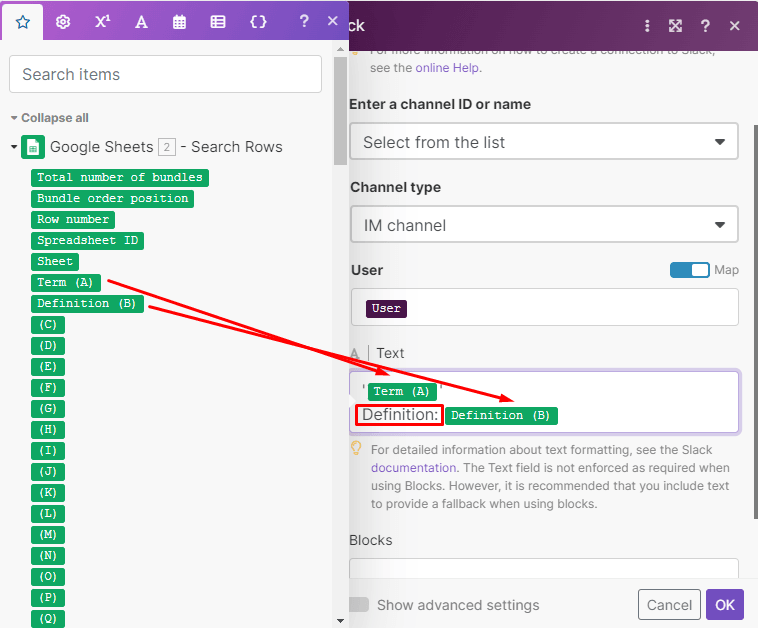Select the Definition (B) item in list
758x628 pixels.
coord(87,304)
